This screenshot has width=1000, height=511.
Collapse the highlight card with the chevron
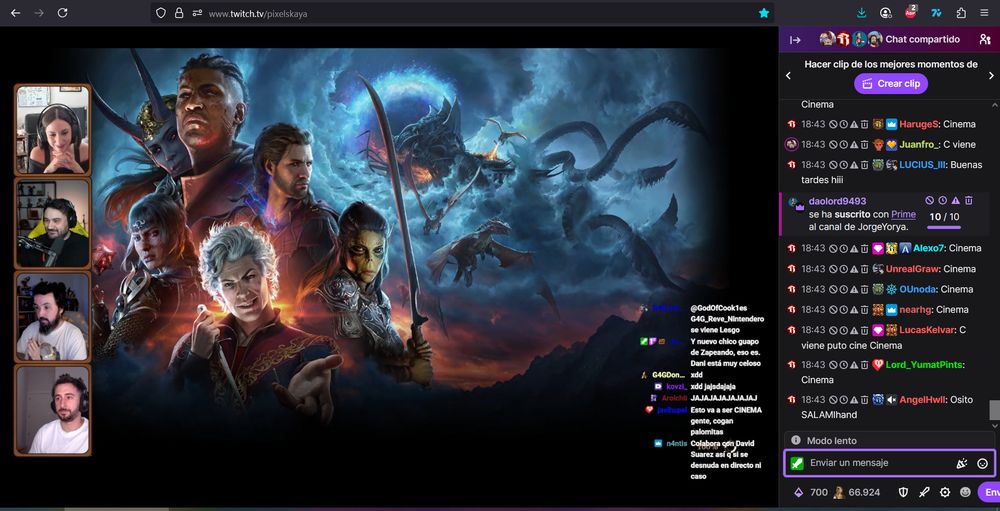994,105
